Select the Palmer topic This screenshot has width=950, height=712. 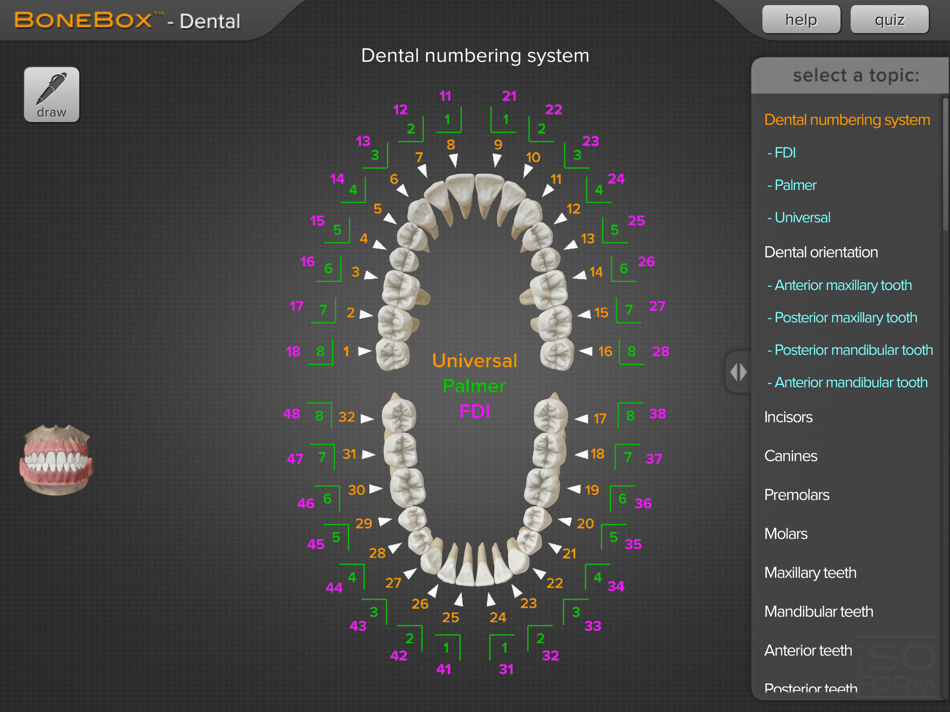[x=793, y=185]
